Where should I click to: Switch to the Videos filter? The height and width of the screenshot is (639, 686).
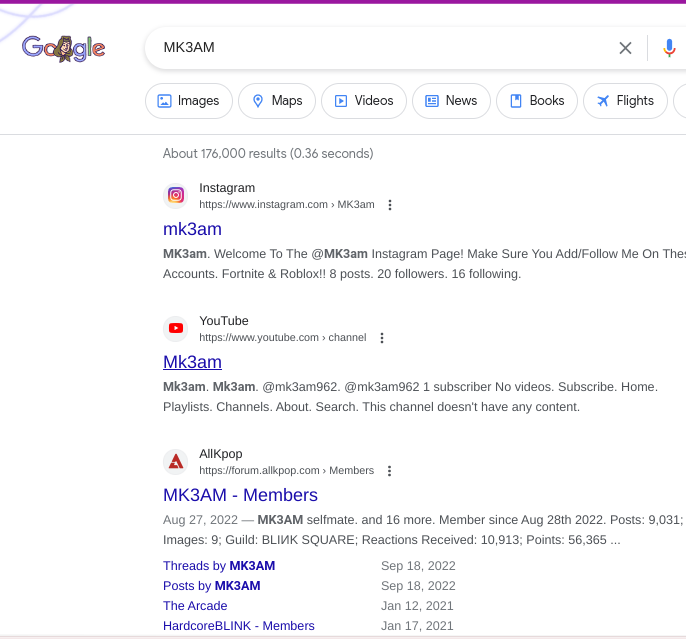coord(364,101)
